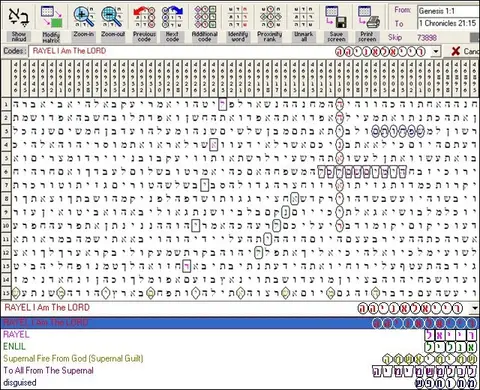Click the Zoom-out magnifier icon
Screen dimensions: 480x390
pos(112,17)
